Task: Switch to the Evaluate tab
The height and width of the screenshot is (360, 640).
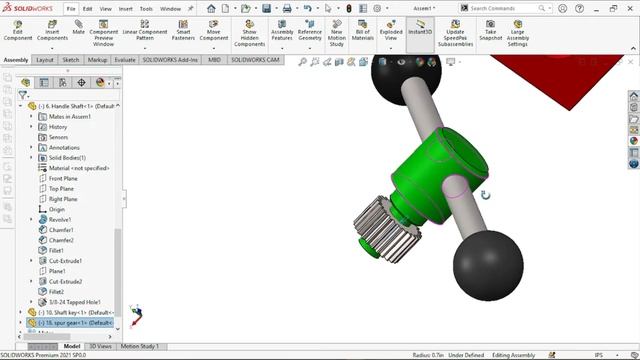Action: (x=125, y=60)
